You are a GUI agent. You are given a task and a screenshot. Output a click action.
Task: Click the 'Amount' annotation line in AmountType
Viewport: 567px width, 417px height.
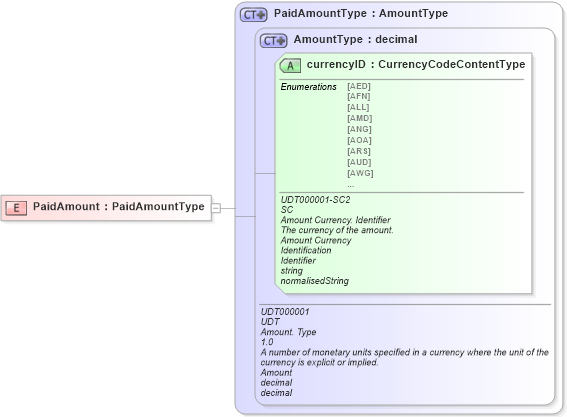tap(276, 373)
